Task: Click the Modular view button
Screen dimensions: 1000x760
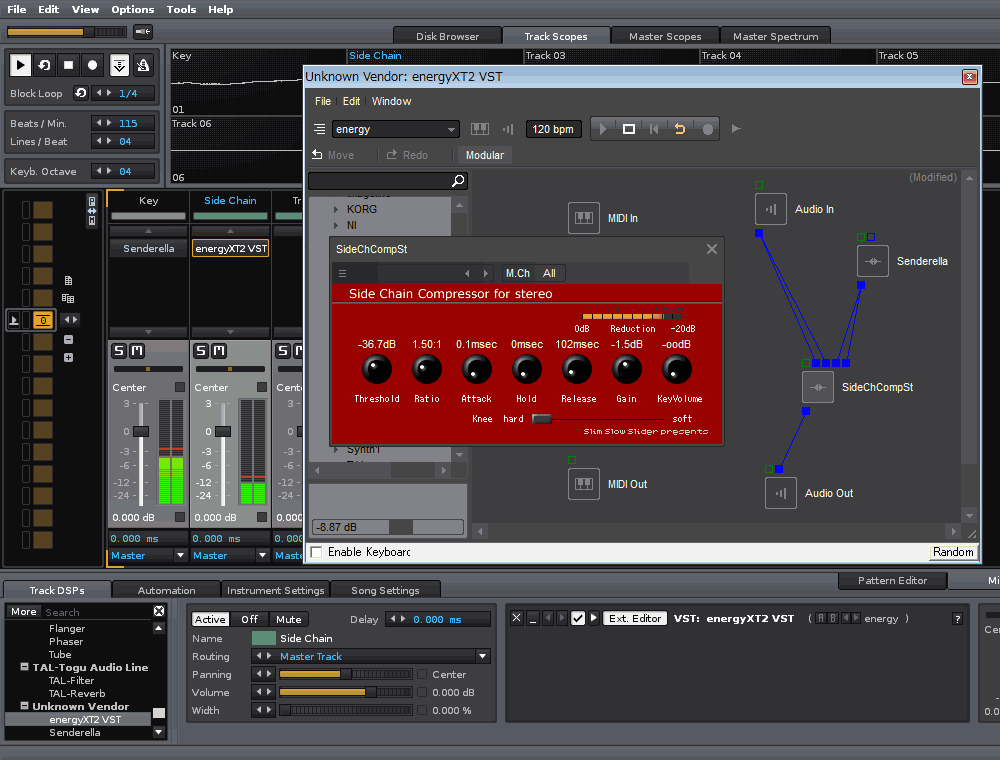Action: 485,155
